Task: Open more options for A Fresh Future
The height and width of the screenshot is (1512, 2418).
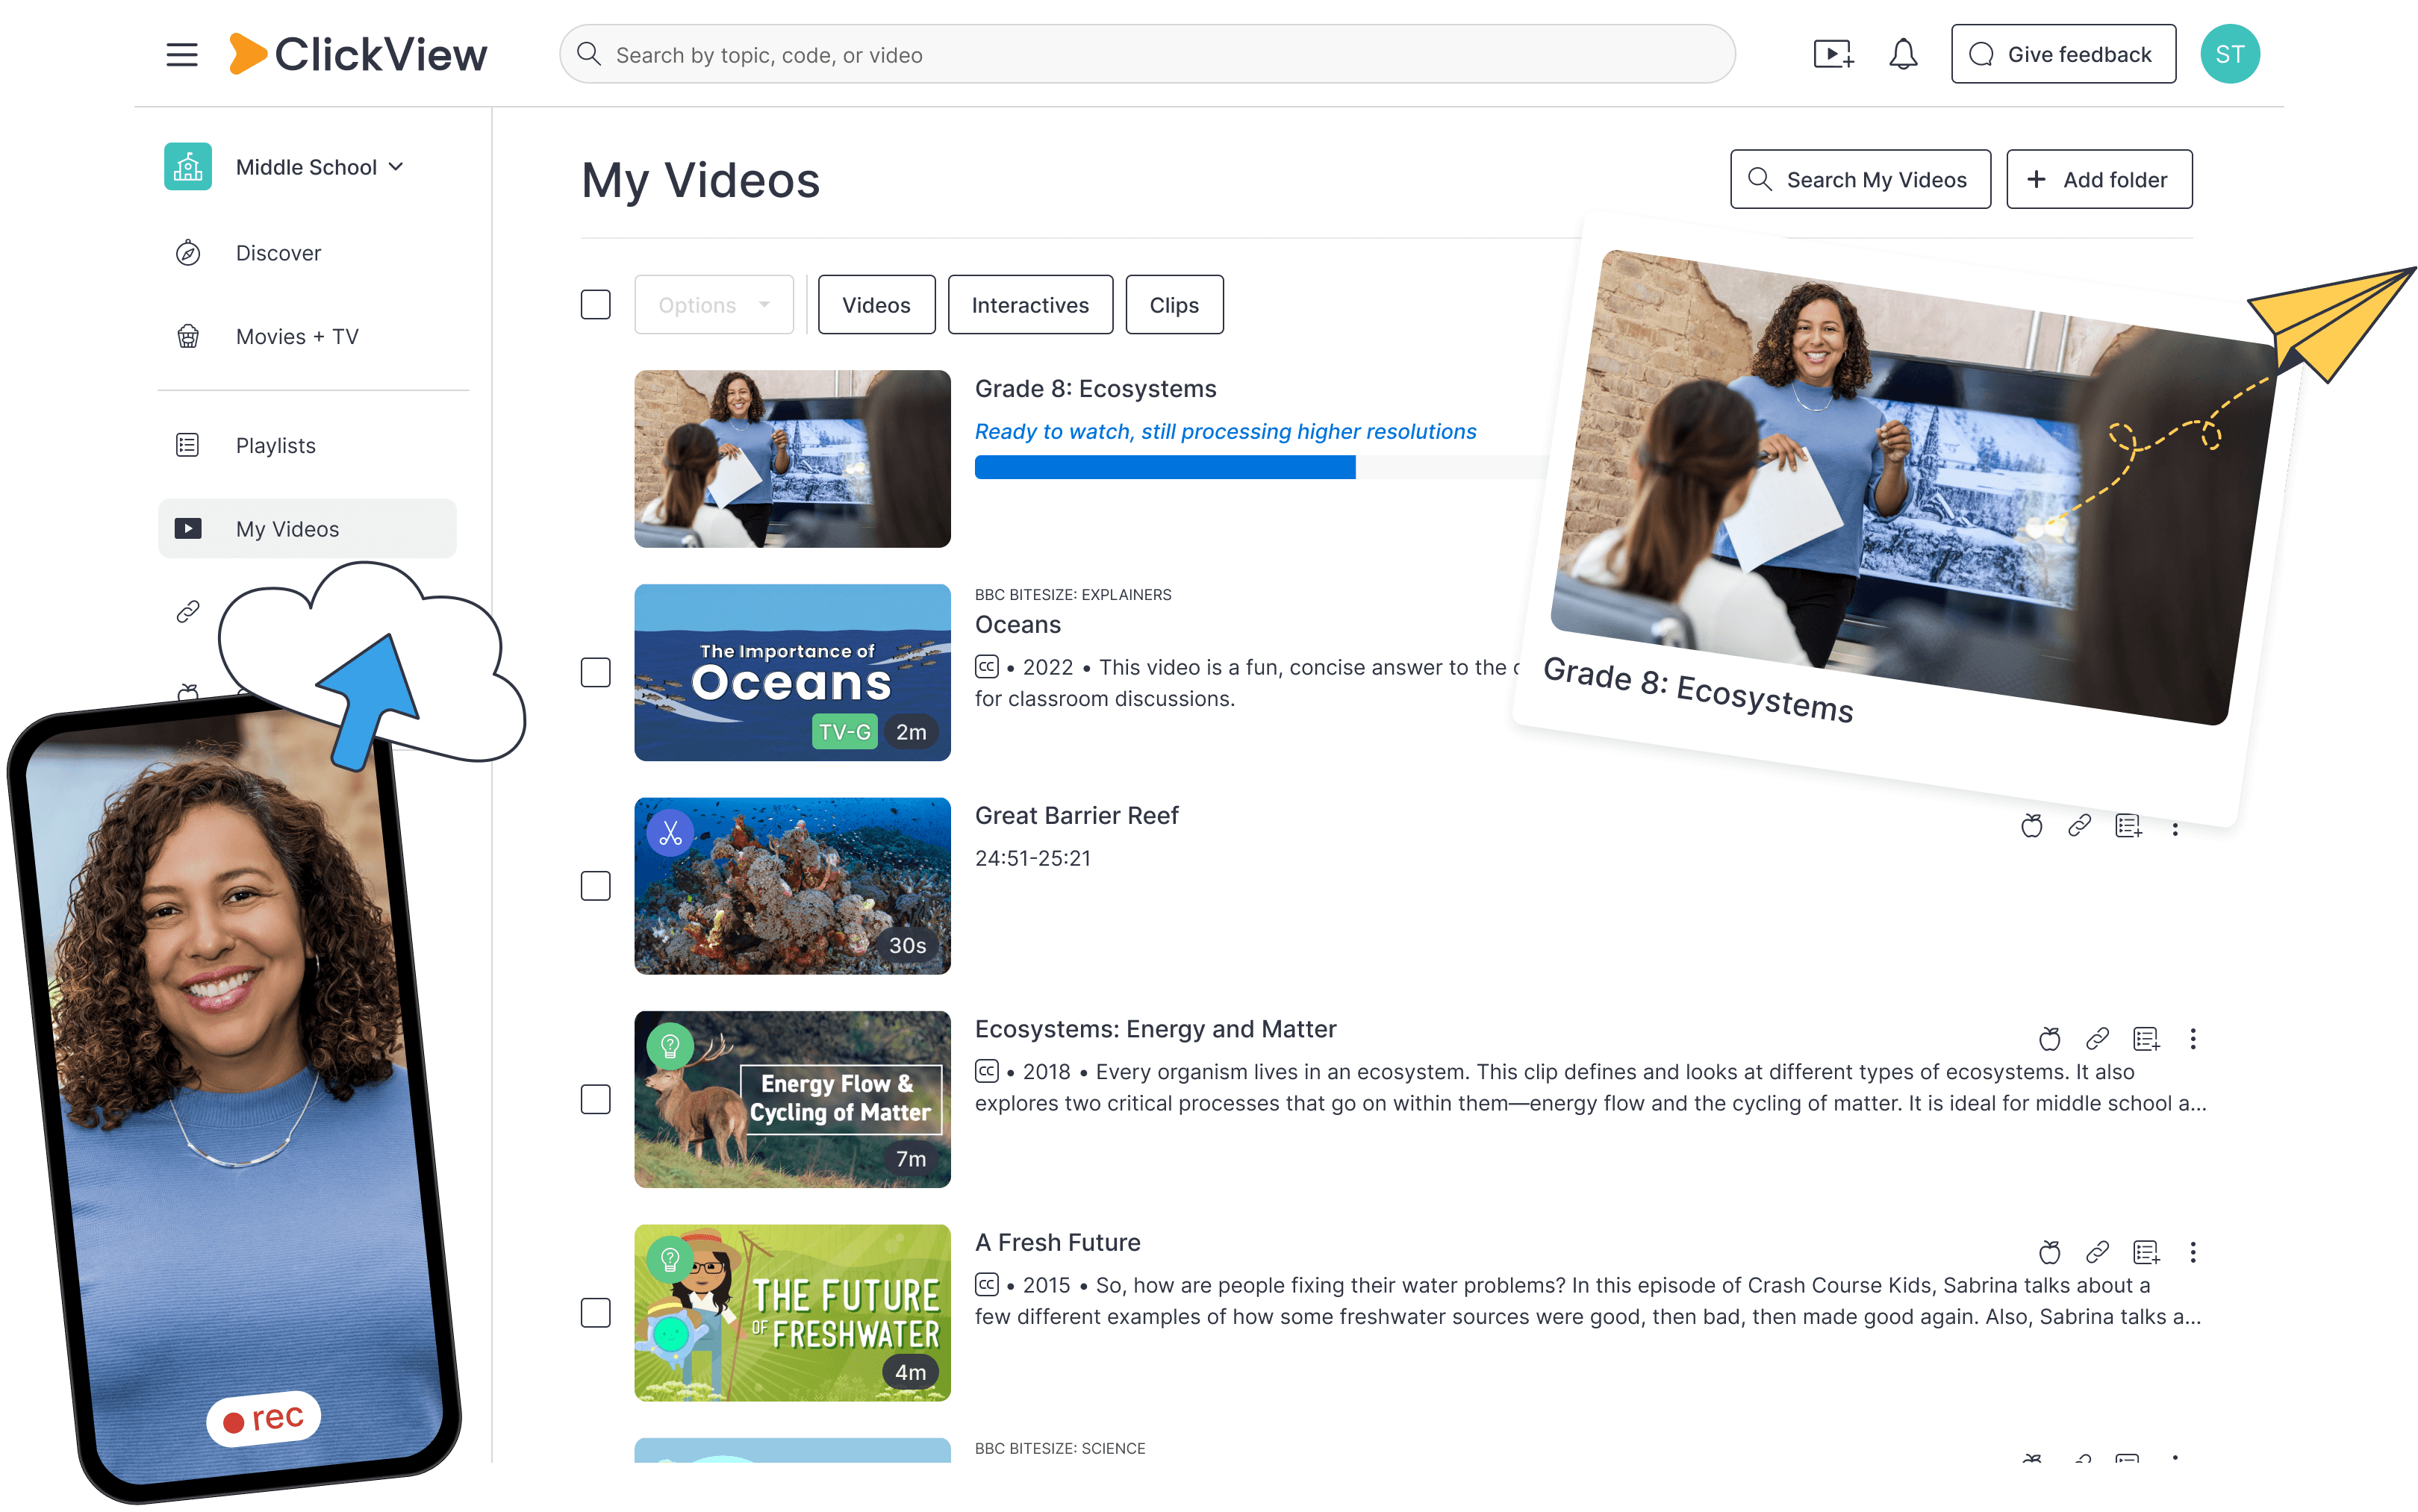Action: click(2193, 1252)
